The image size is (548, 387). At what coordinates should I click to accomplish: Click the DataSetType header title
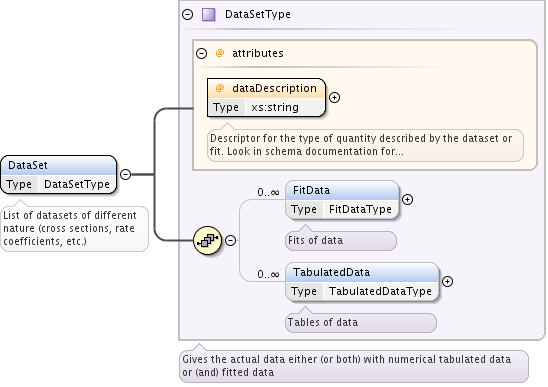[258, 14]
